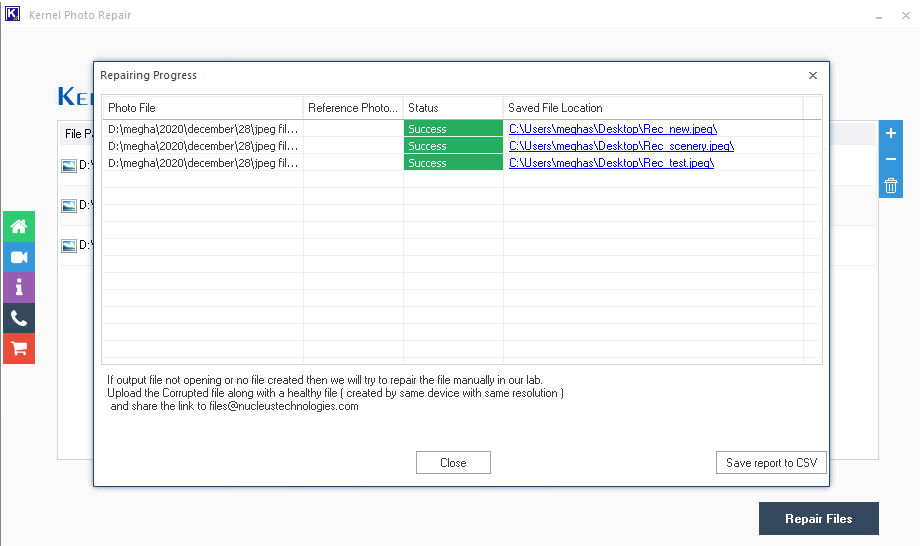Click the Saved File Location column header
Viewport: 922px width, 546px height.
tap(653, 108)
